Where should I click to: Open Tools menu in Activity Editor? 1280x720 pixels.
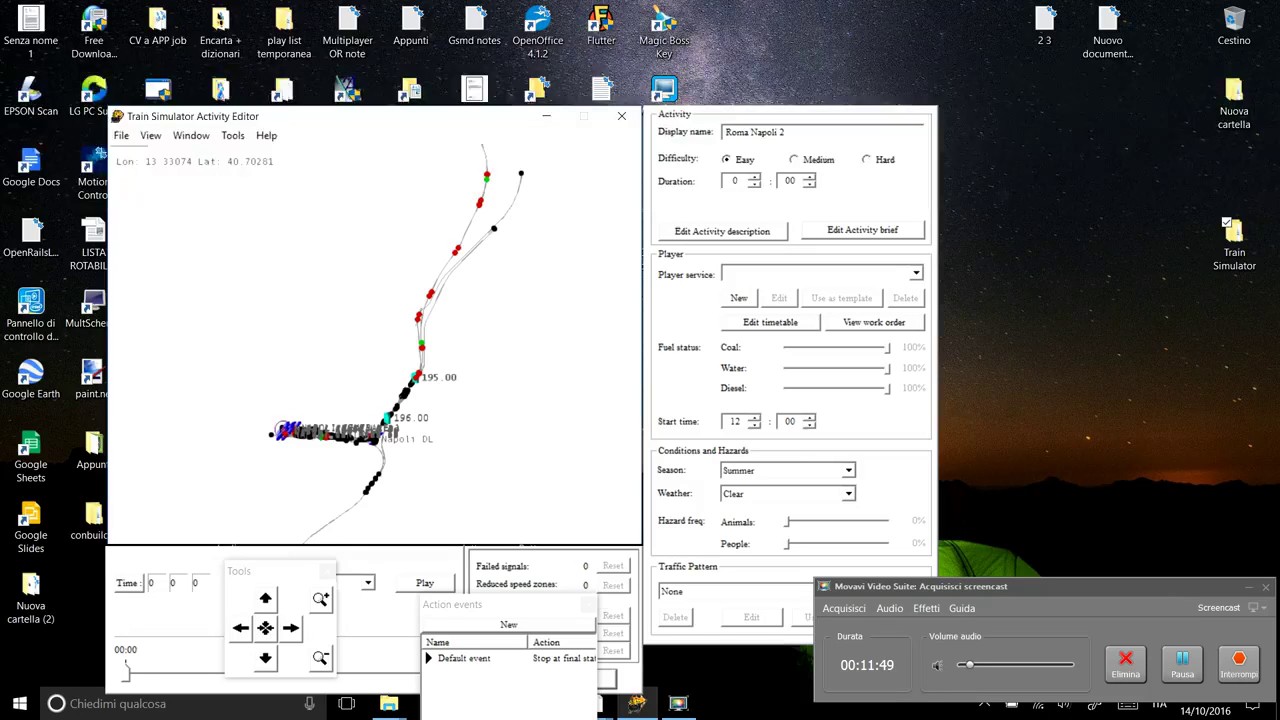(x=232, y=135)
